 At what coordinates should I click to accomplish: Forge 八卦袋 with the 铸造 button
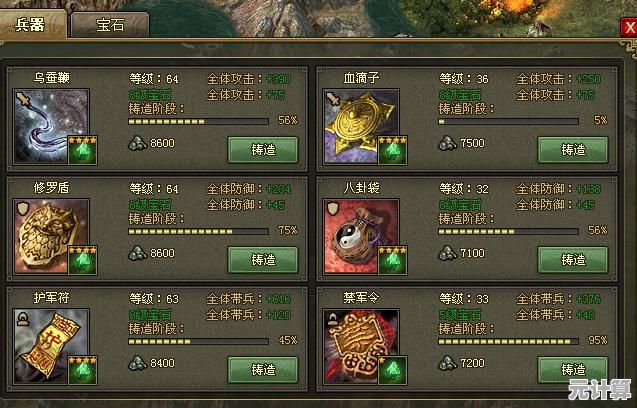pos(573,259)
